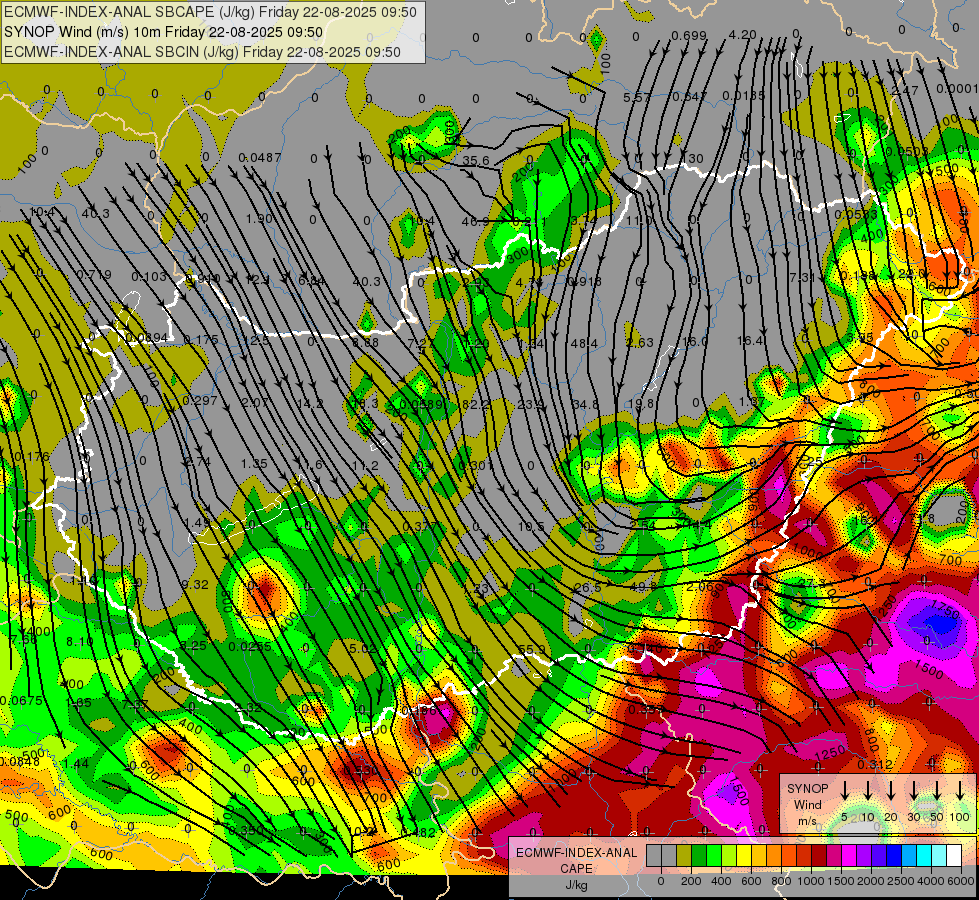Pick the leftmost grey swatch in CAPE color bar
The height and width of the screenshot is (900, 979).
point(654,856)
